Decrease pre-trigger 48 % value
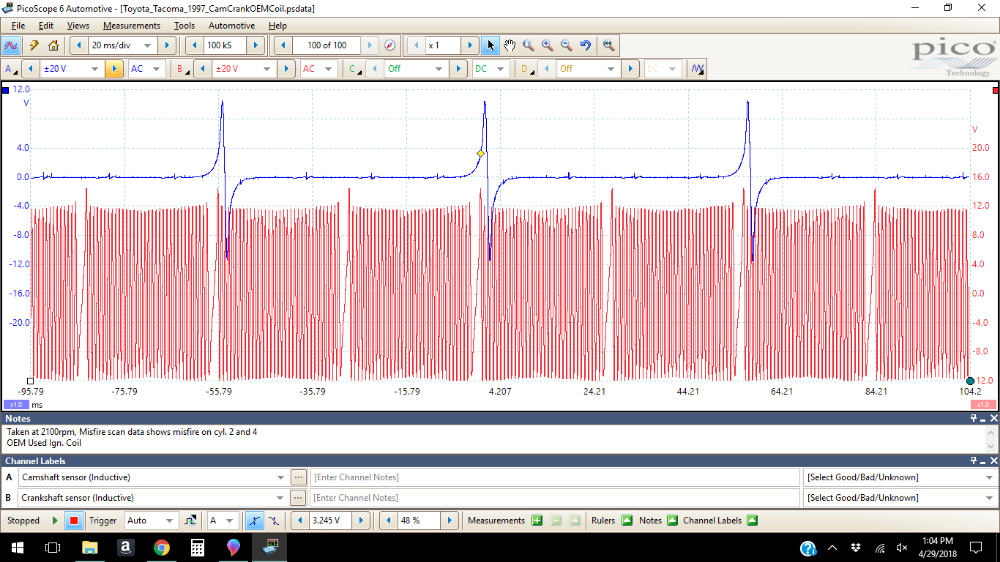Image resolution: width=1000 pixels, height=562 pixels. 388,521
